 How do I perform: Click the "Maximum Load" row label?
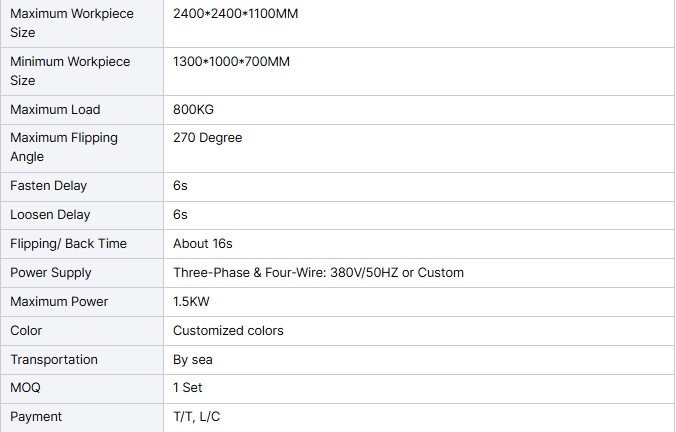tap(55, 110)
